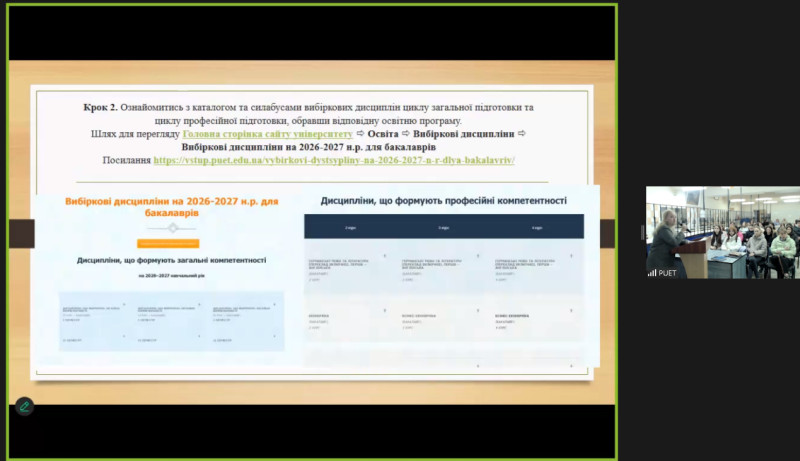Click the top-left cell in the professional disciplines table

pos(349,265)
